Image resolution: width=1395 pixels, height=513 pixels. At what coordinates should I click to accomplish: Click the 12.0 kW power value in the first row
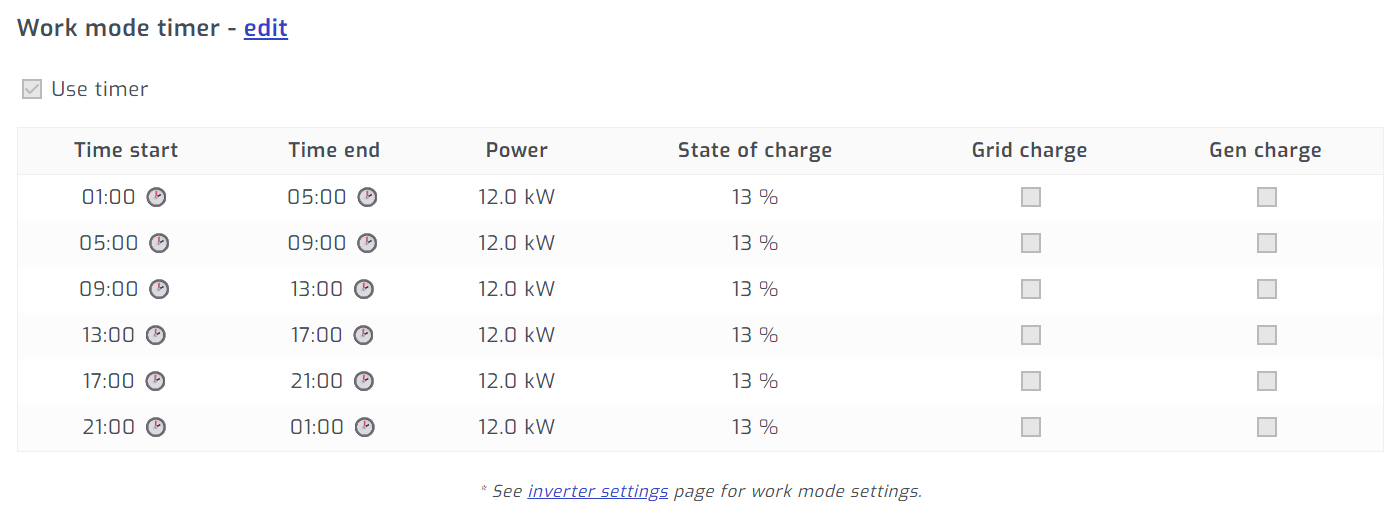click(x=516, y=197)
